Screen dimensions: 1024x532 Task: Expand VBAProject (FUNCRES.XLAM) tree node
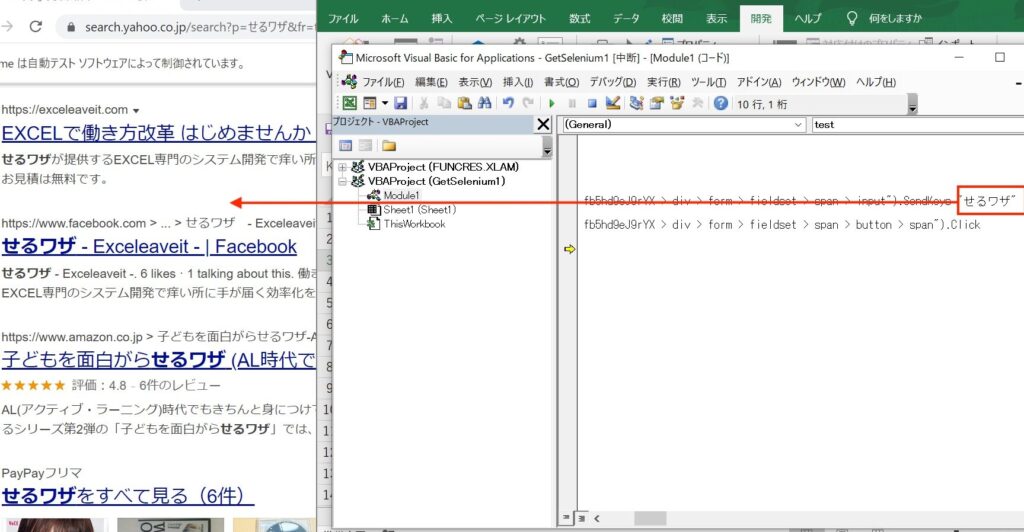[343, 167]
